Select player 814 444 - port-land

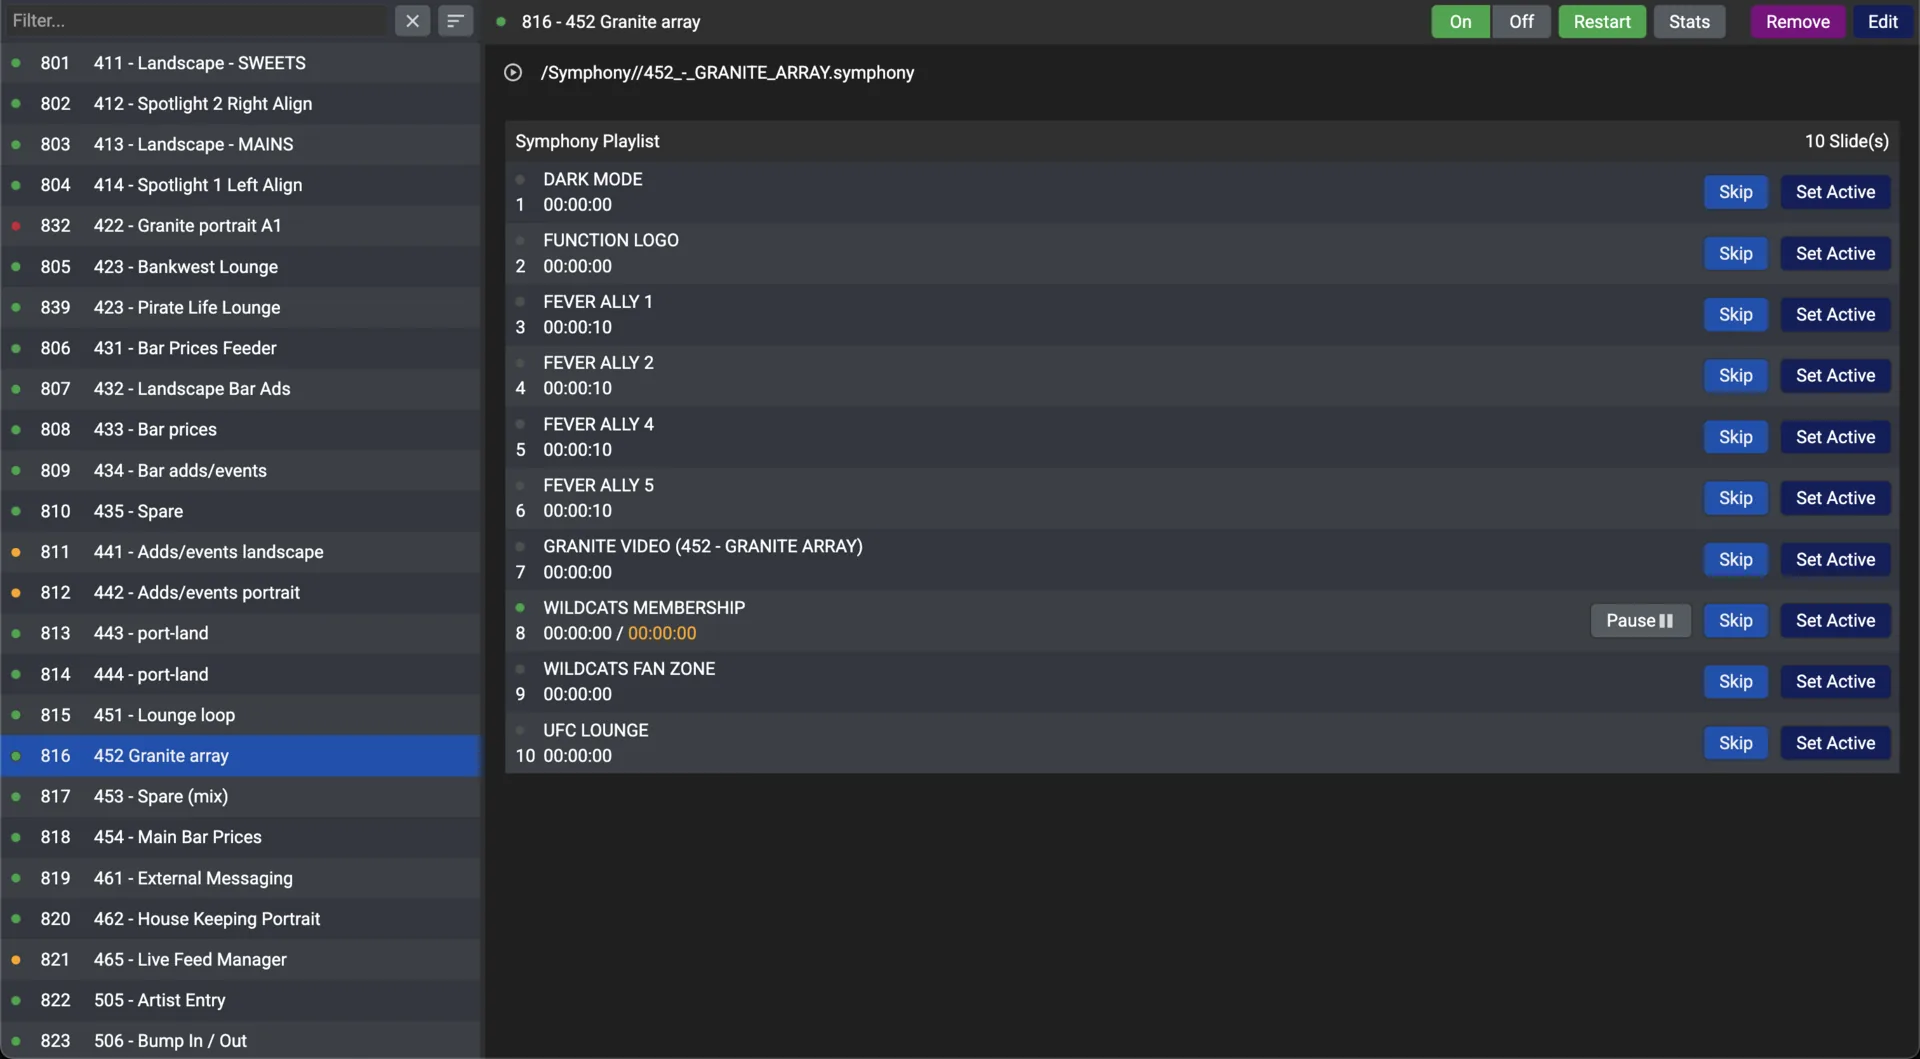click(x=241, y=674)
